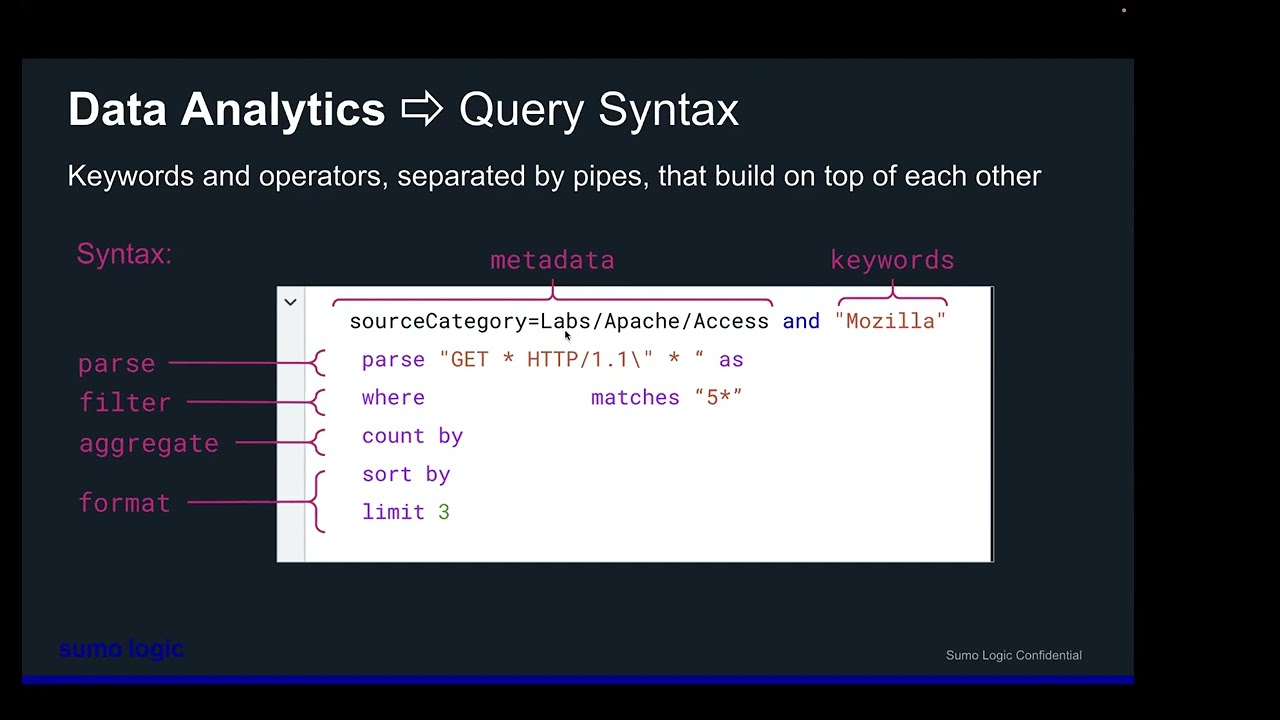1280x720 pixels.
Task: Click the "count by" query line
Action: pos(412,436)
